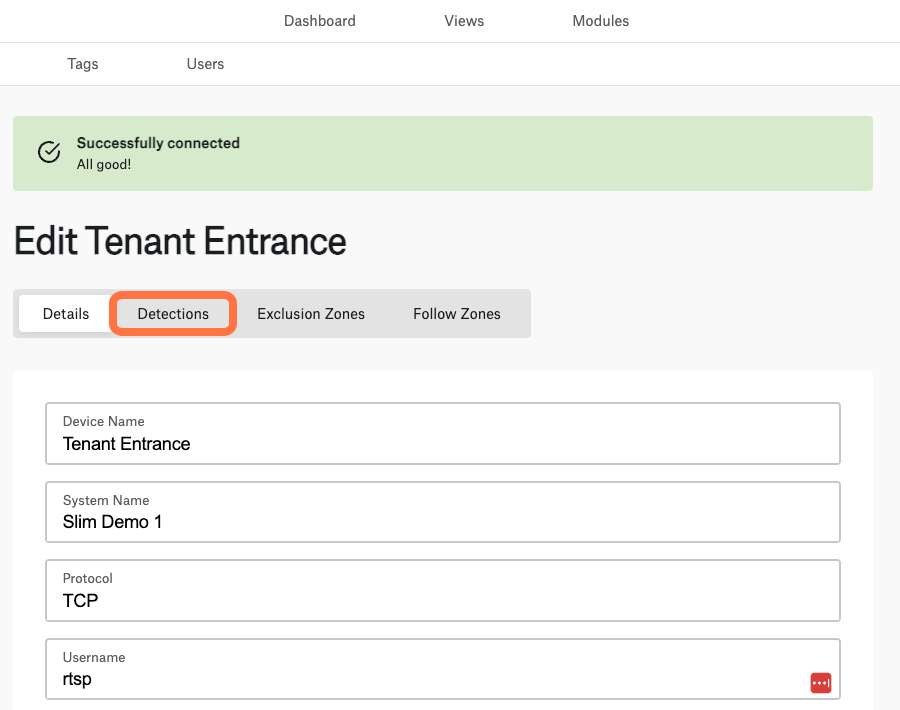Click the 'All good!' message text

(x=104, y=164)
